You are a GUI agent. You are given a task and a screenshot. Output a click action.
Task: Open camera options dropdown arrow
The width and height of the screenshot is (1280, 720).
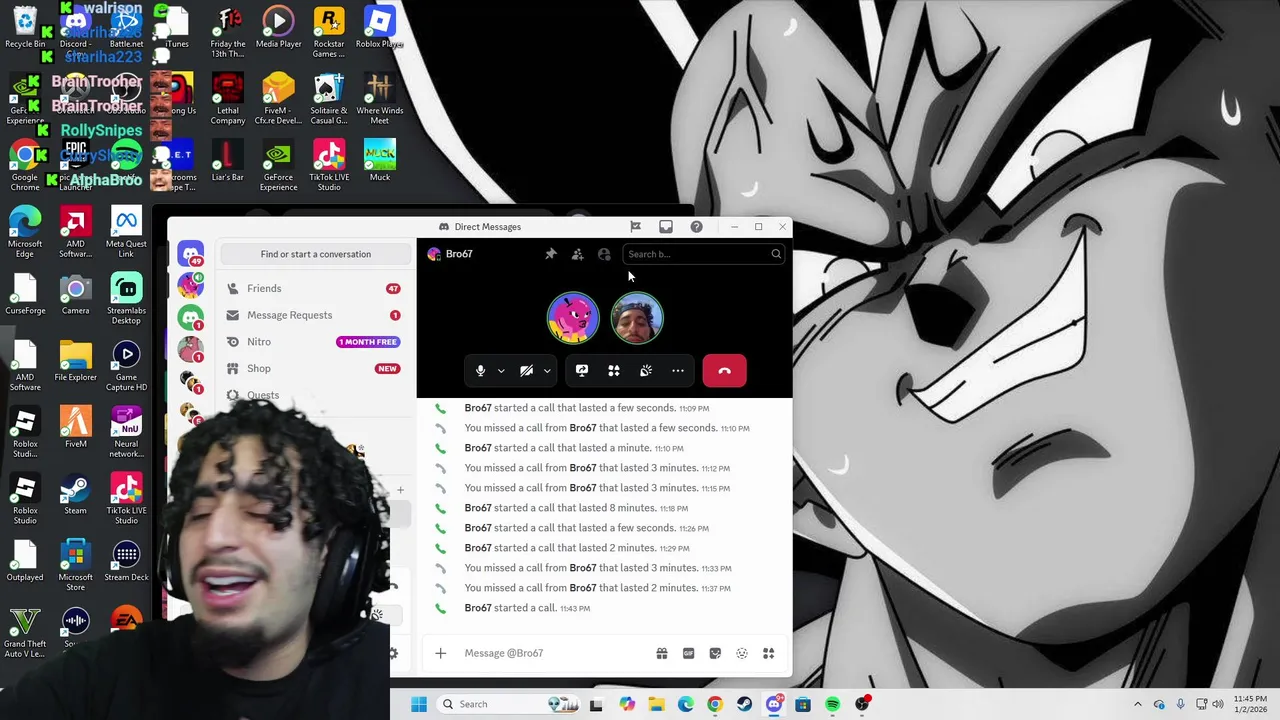click(x=547, y=371)
